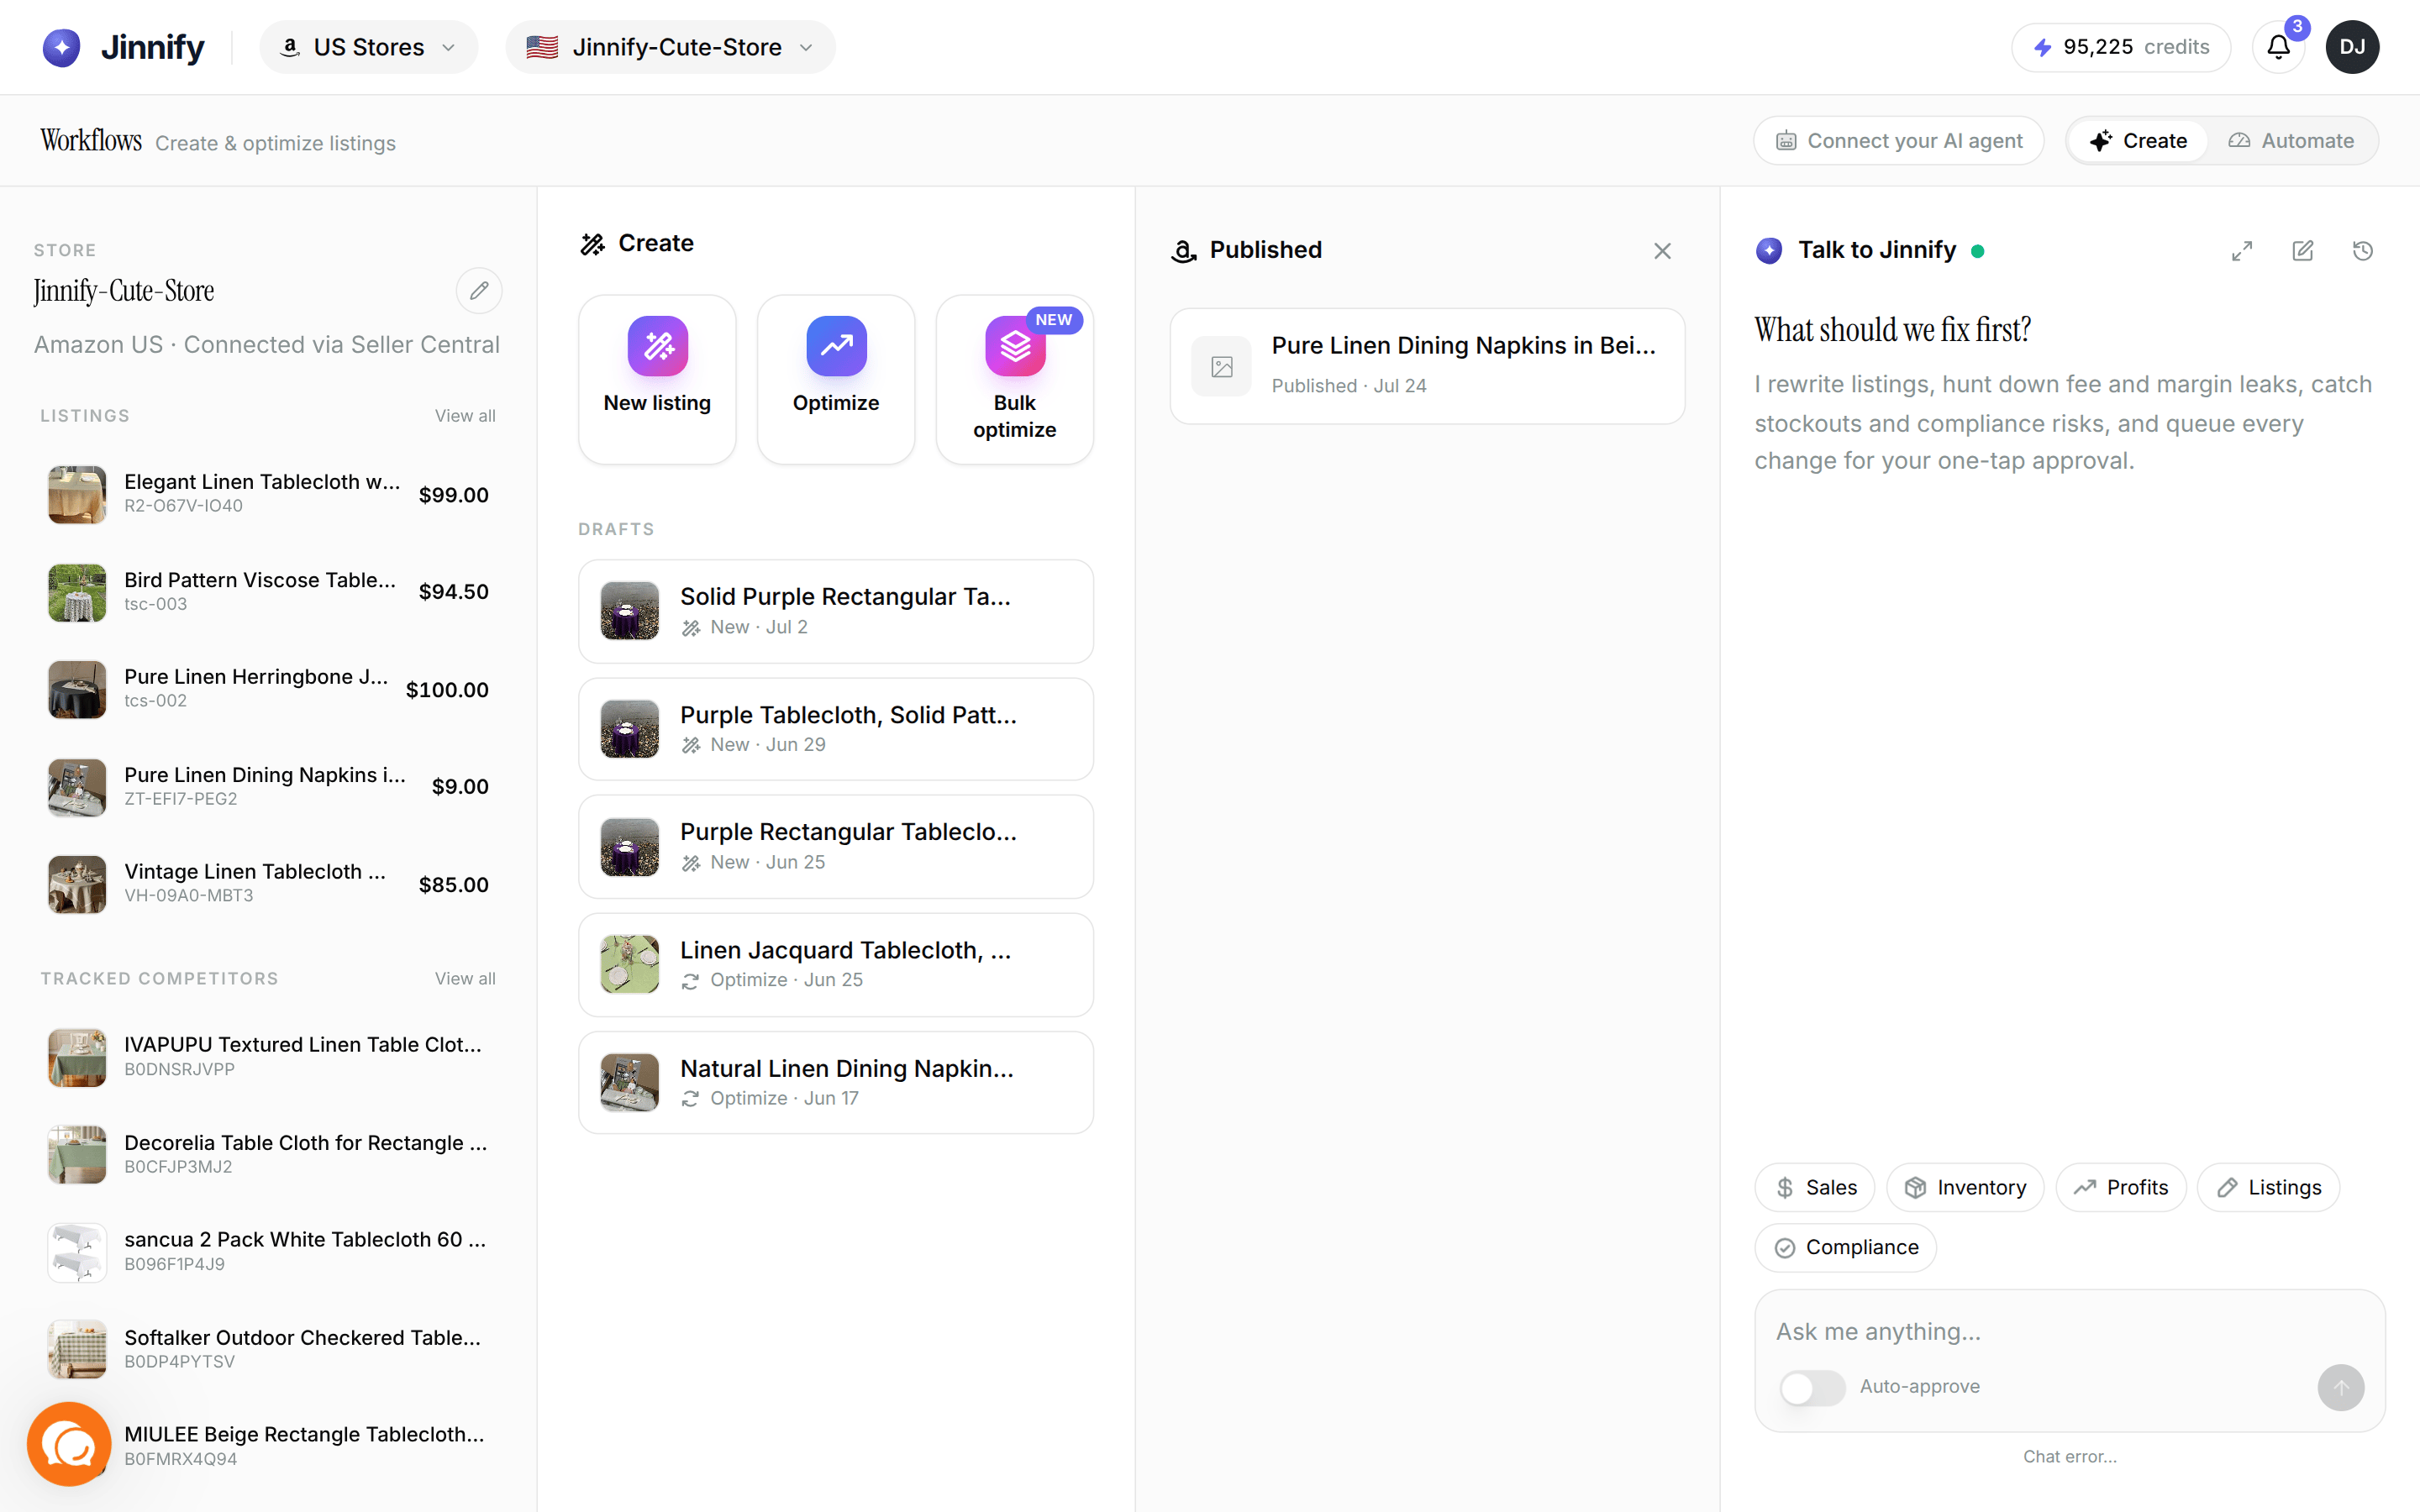This screenshot has height=1512, width=2420.
Task: Open the notifications bell
Action: click(x=2278, y=47)
